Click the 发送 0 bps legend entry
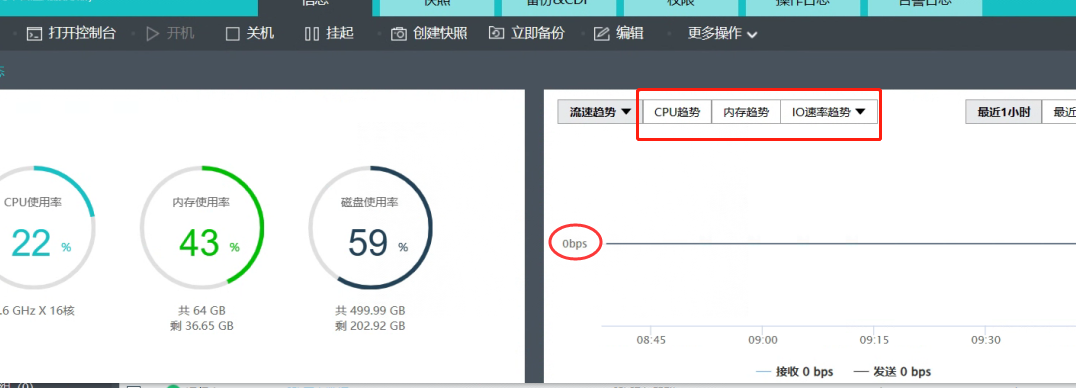1076x388 pixels. coord(892,372)
